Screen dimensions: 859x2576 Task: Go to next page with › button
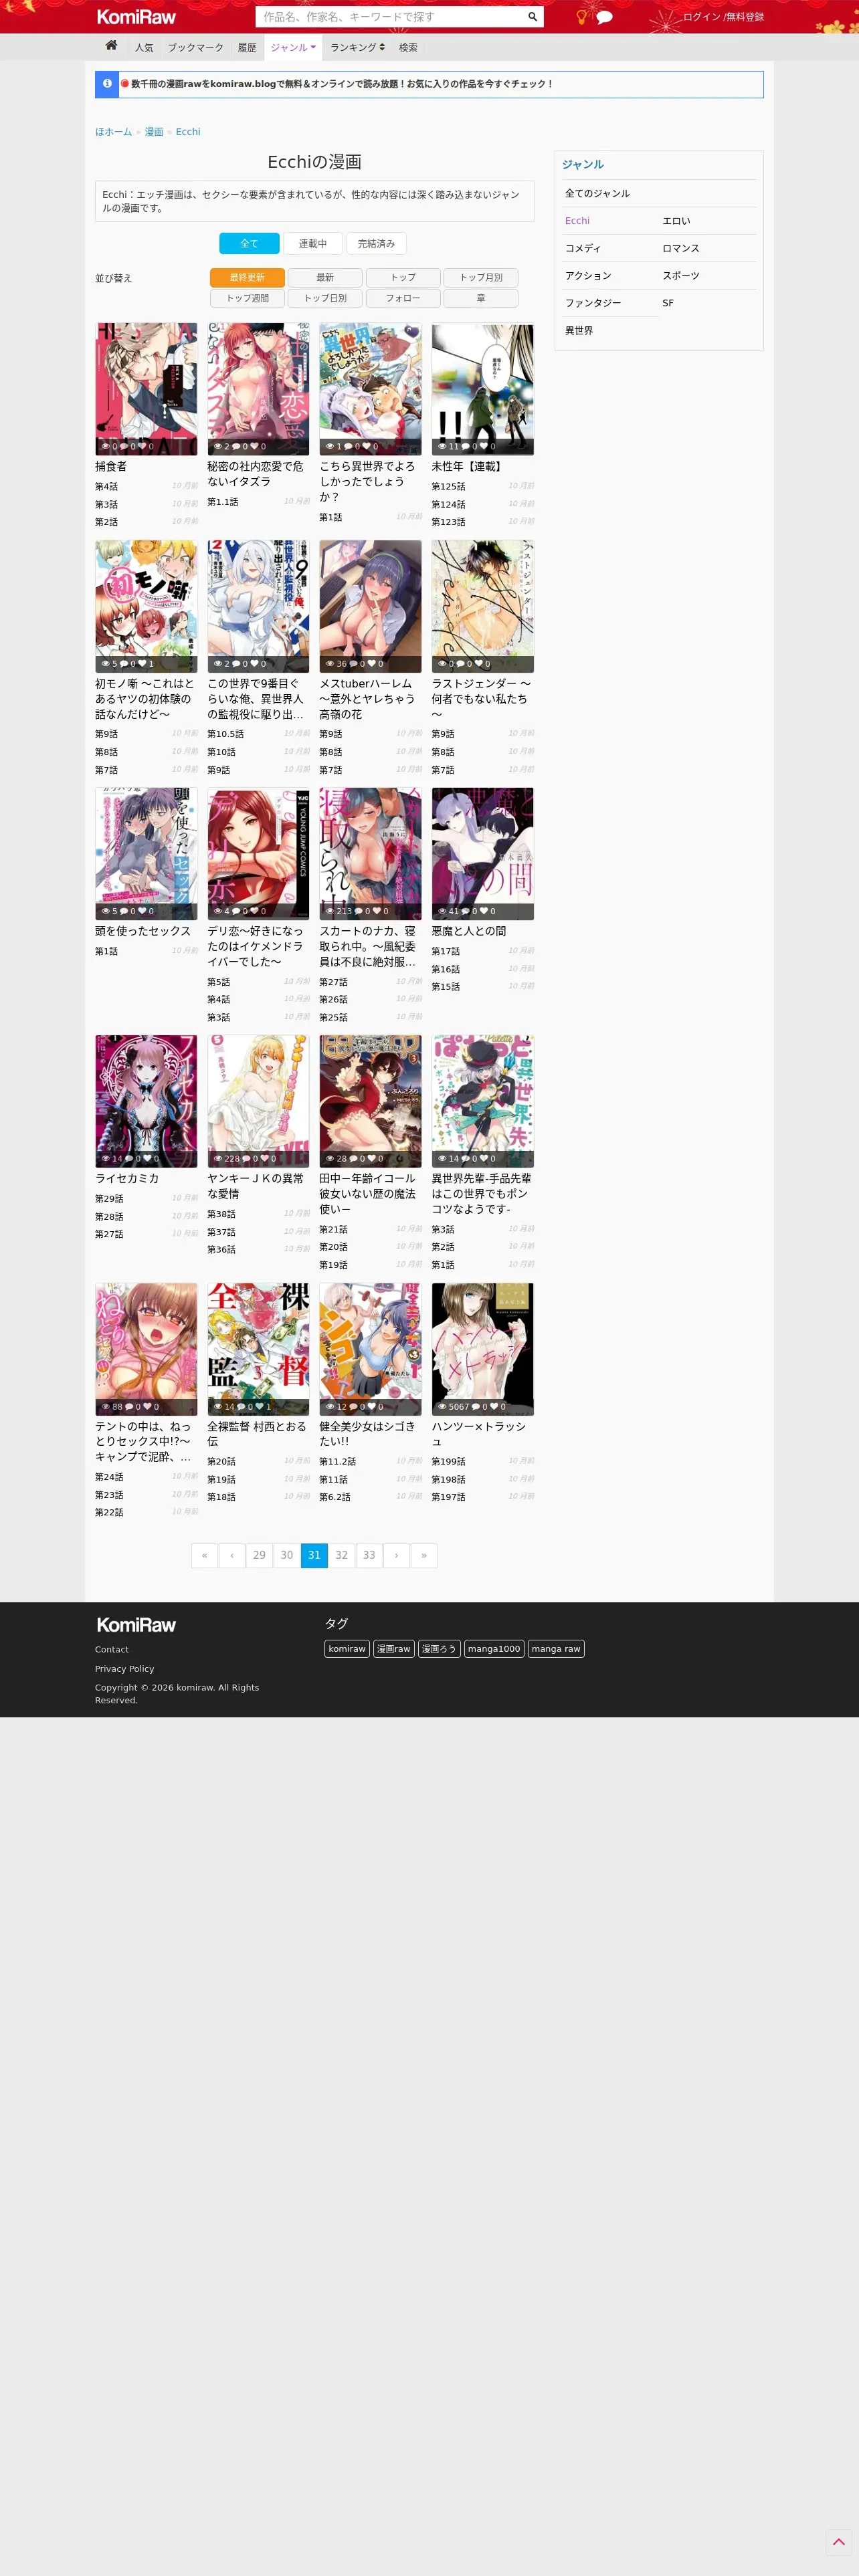(x=397, y=1555)
